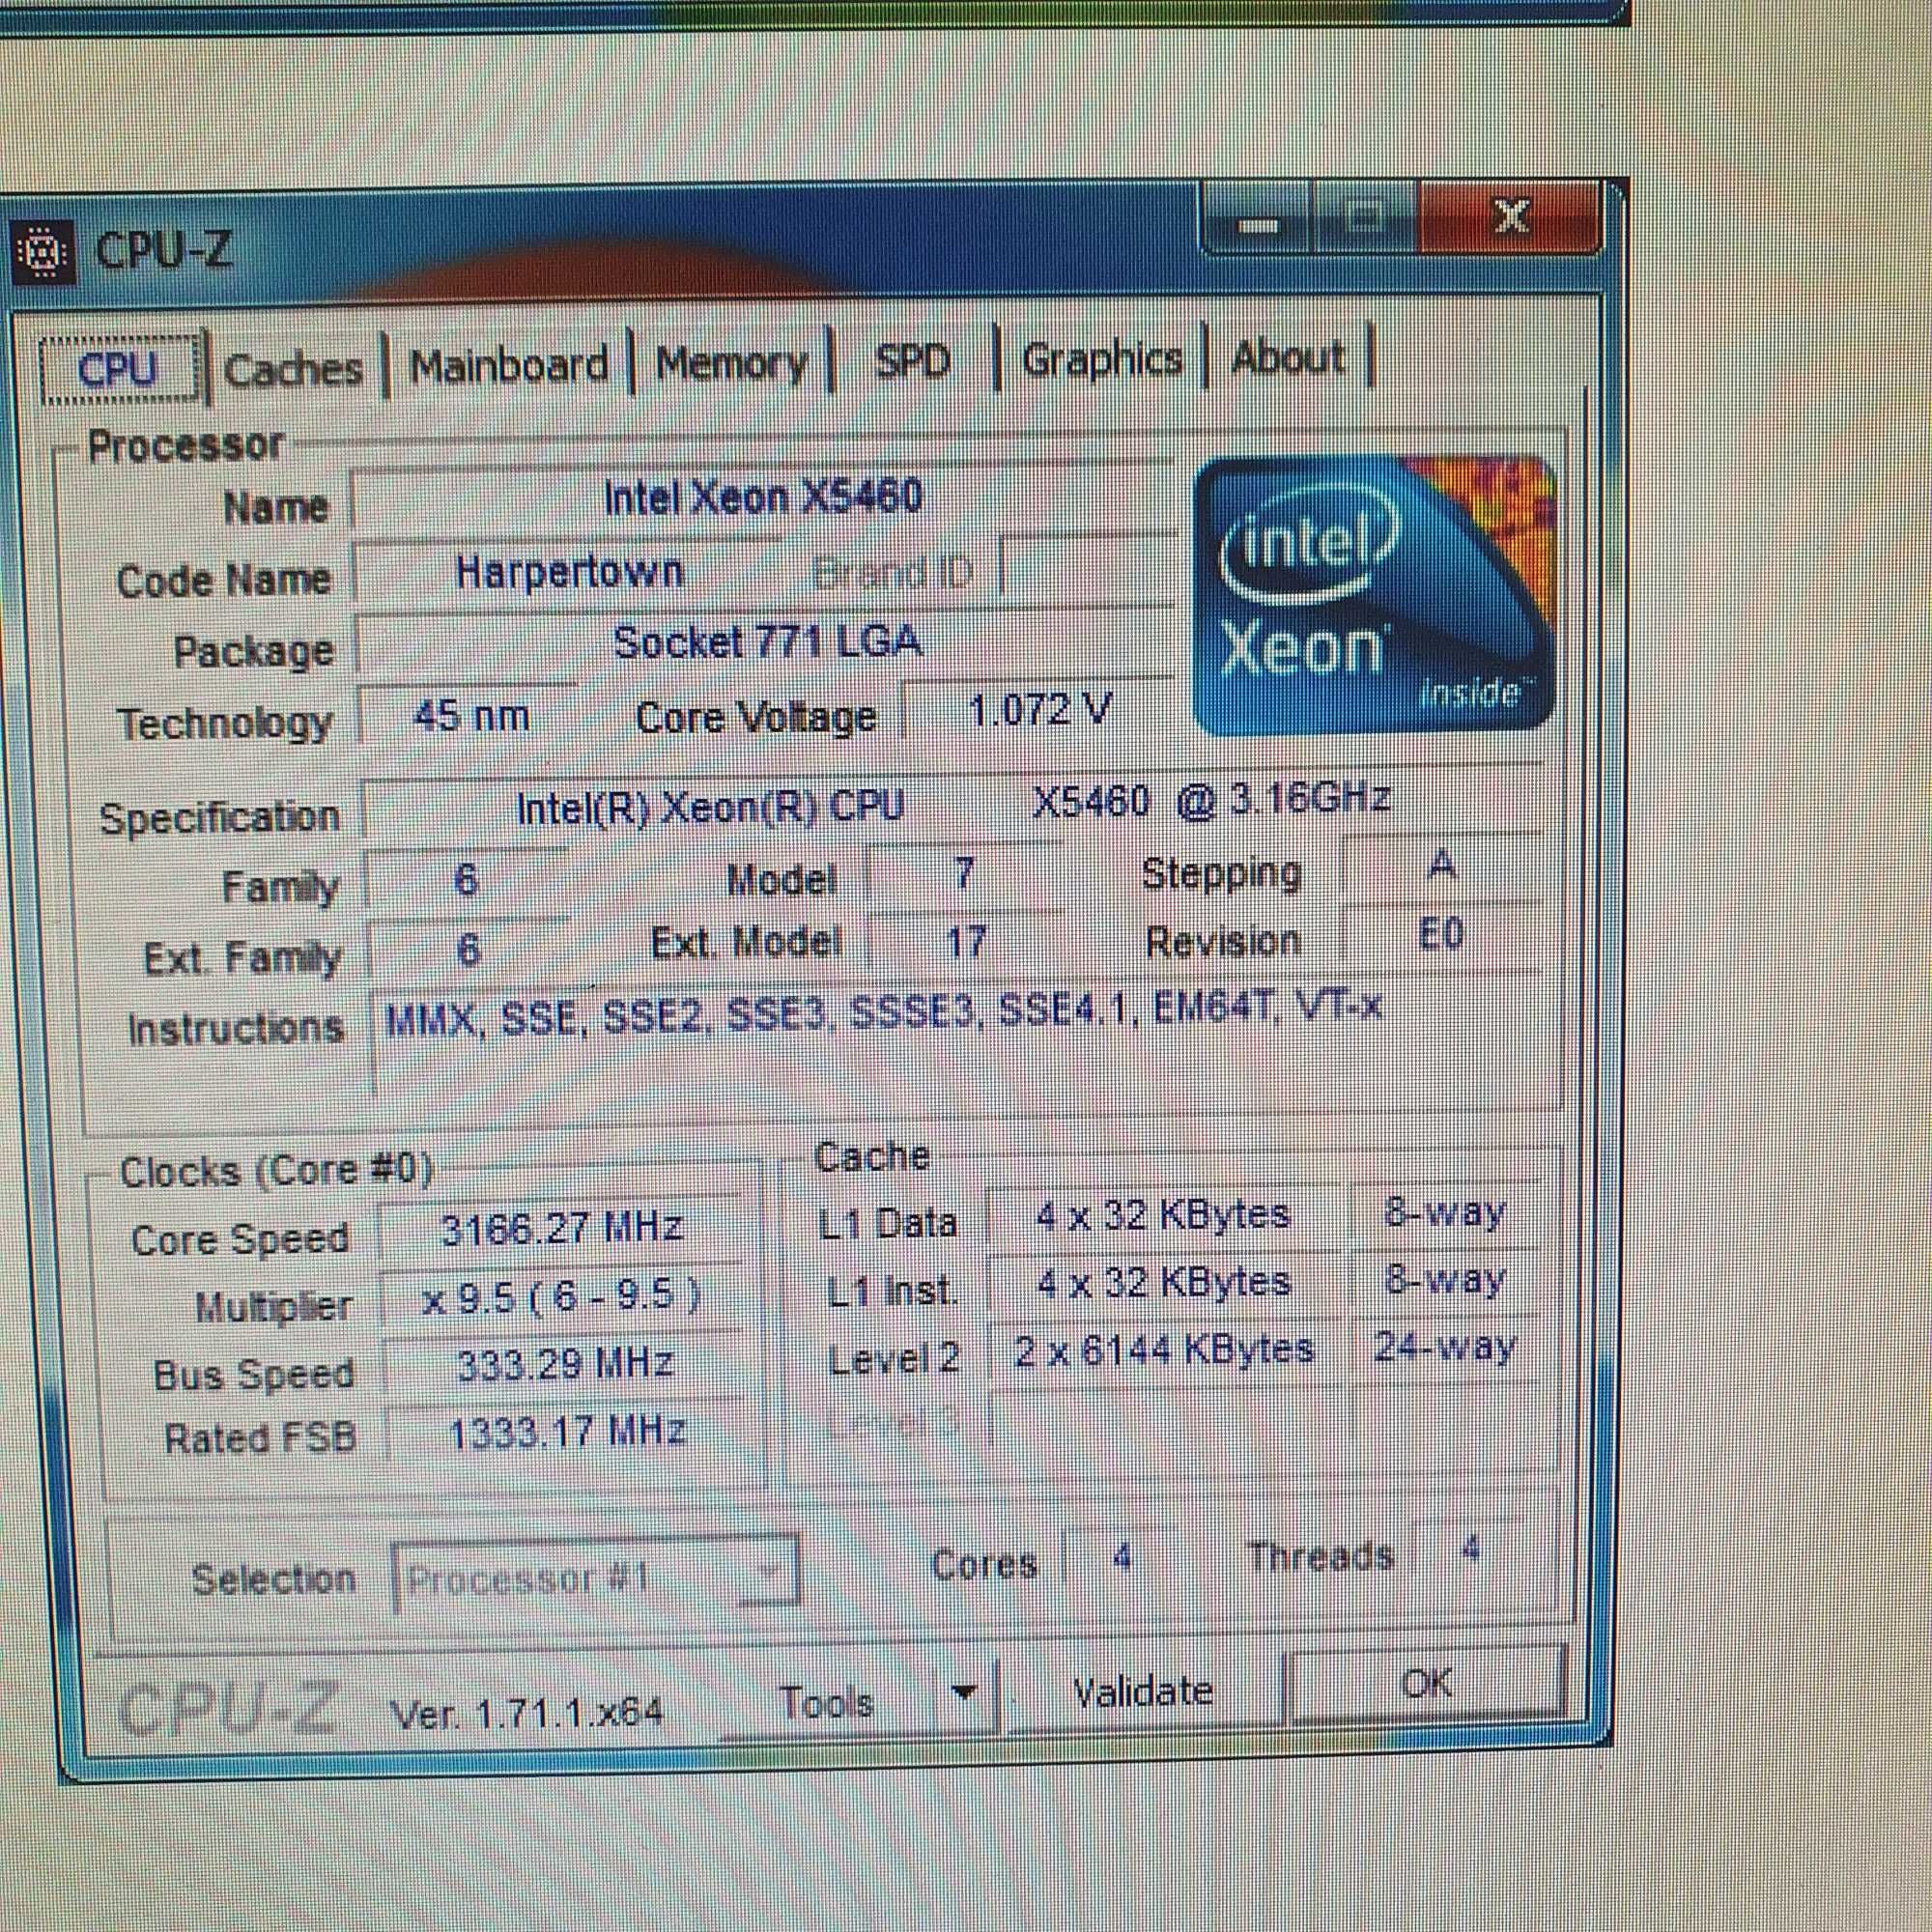The image size is (1932, 1932).
Task: Click the Intel Xeon inside logo
Action: pyautogui.click(x=1374, y=596)
